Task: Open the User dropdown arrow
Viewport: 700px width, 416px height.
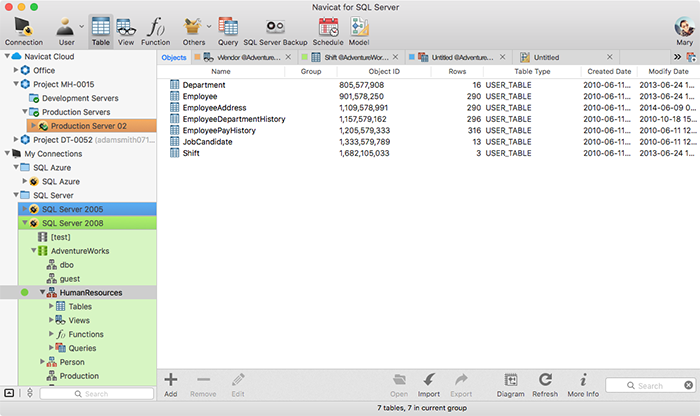Action: tap(82, 26)
